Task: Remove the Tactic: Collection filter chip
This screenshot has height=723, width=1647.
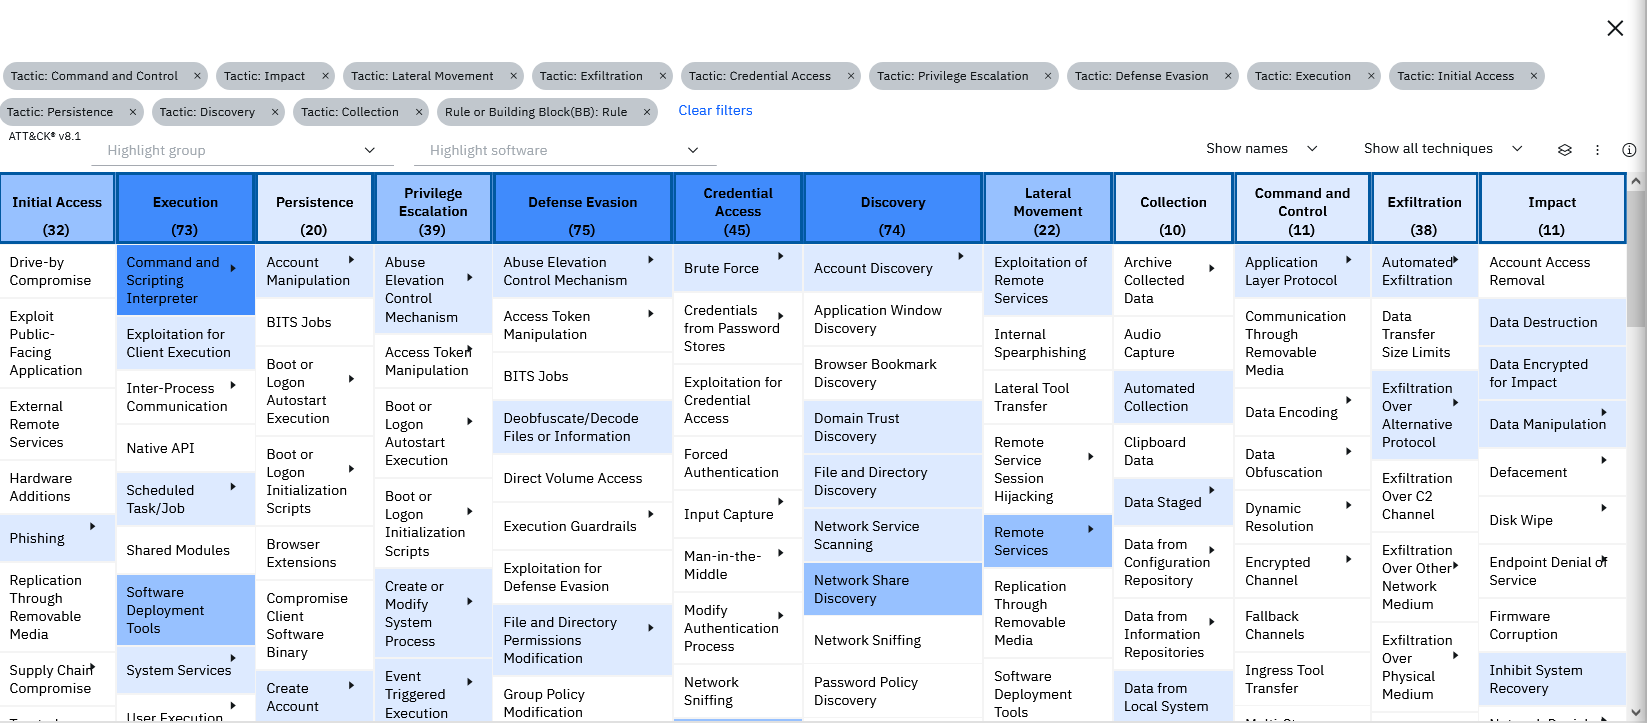Action: pos(419,112)
